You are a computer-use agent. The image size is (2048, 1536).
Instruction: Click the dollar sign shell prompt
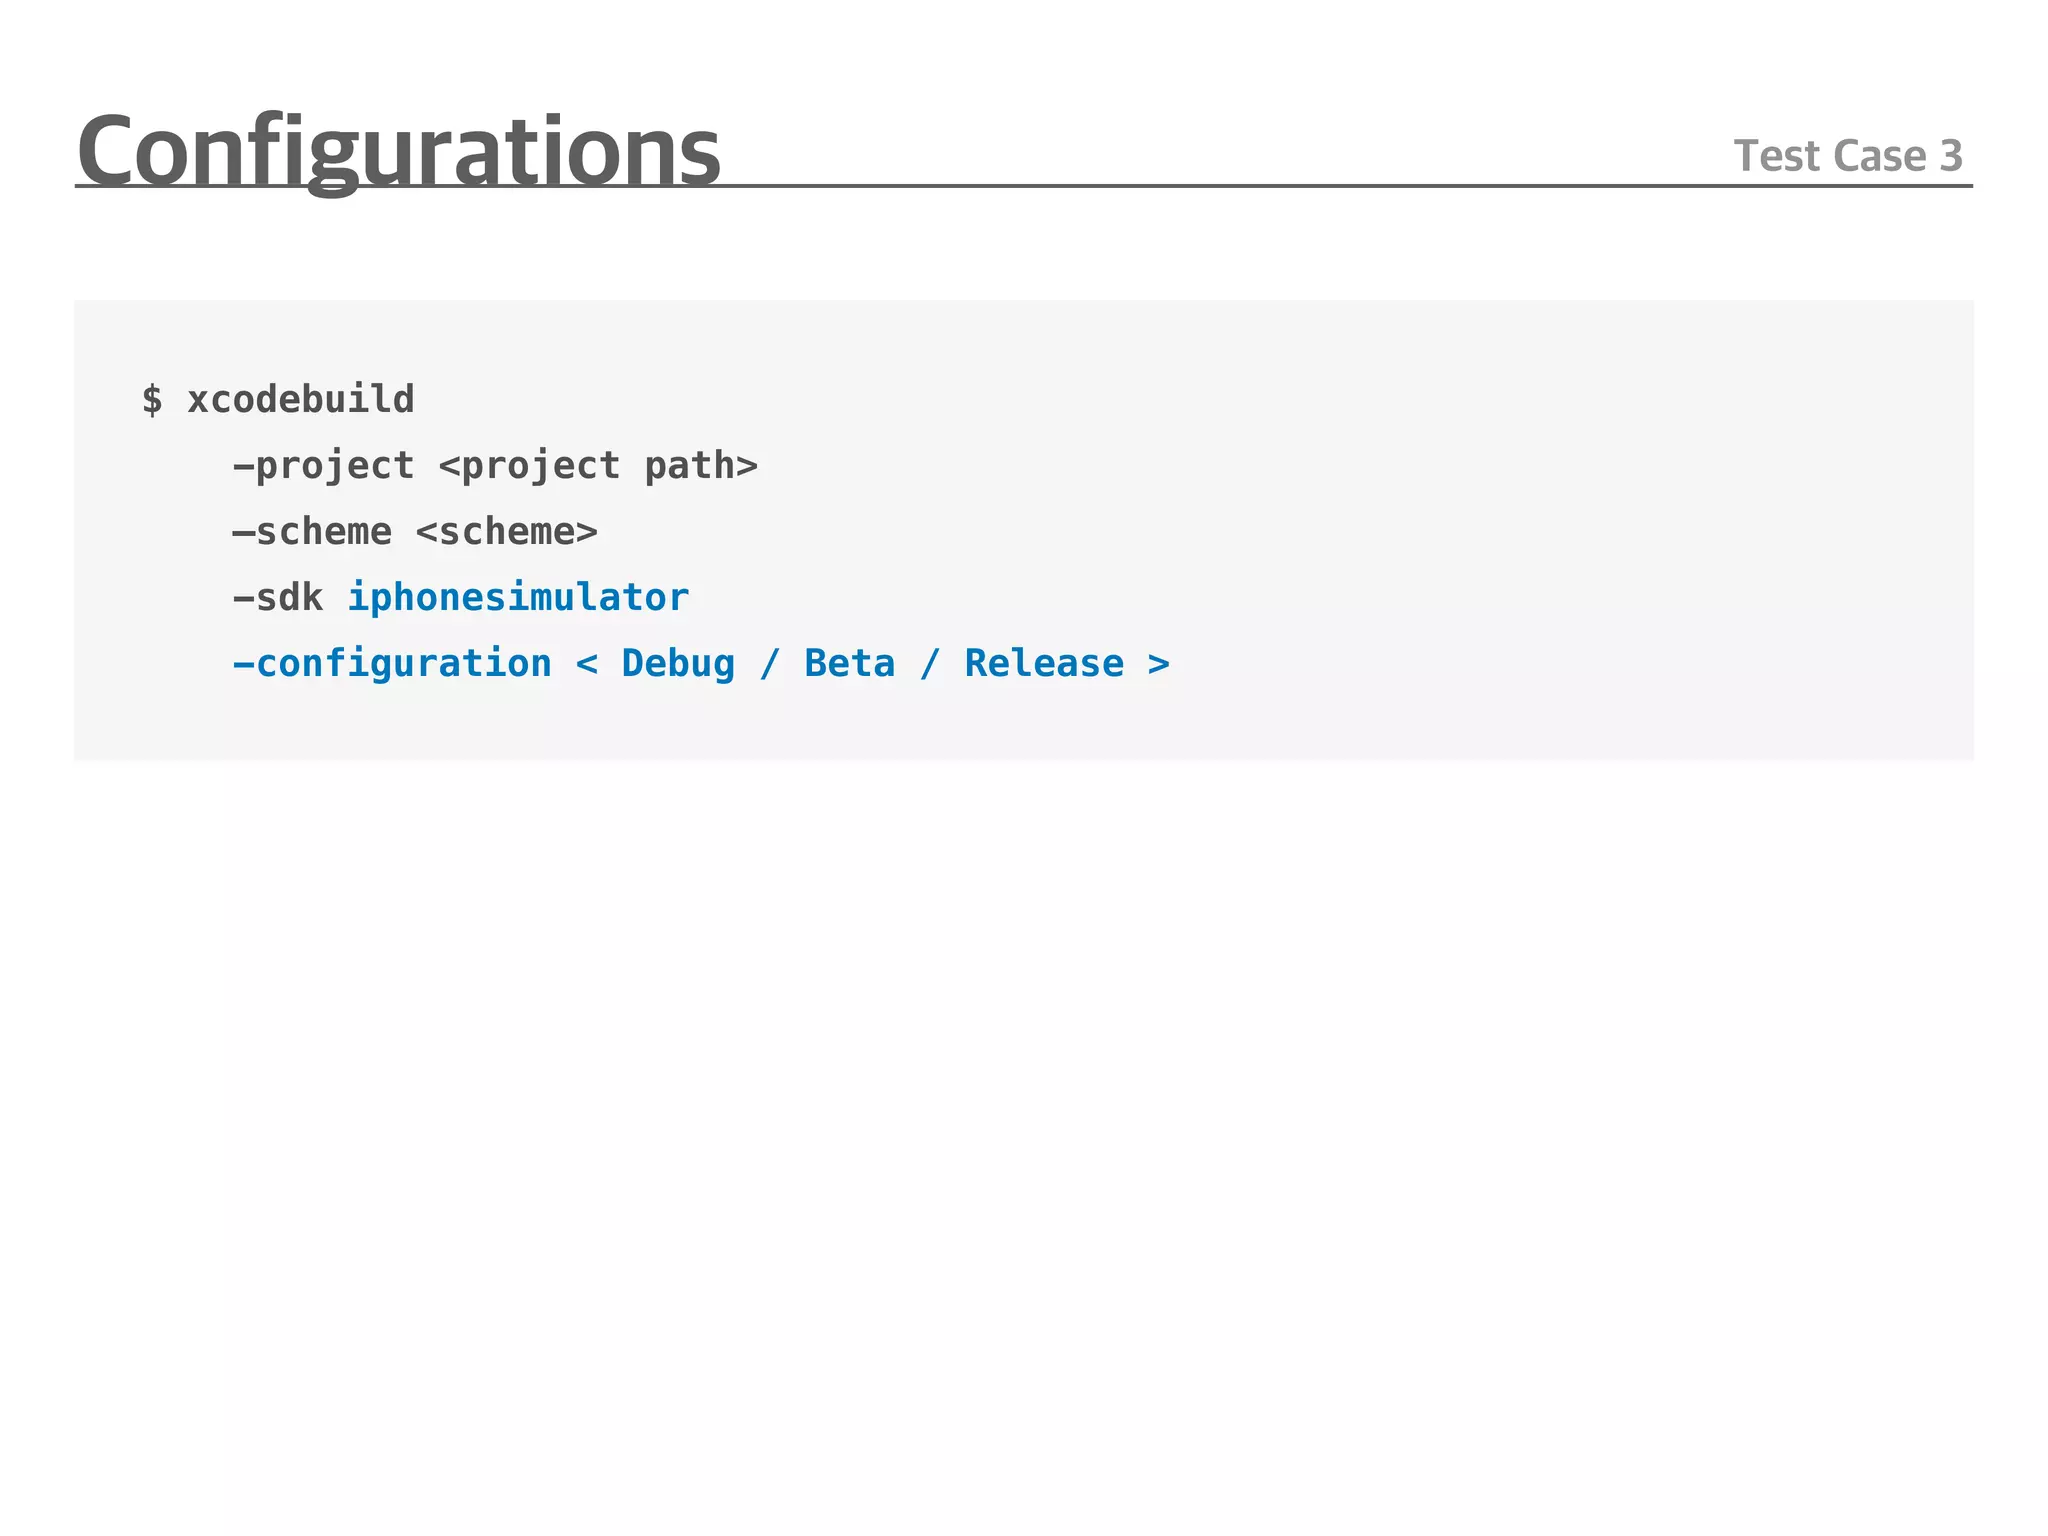tap(152, 400)
